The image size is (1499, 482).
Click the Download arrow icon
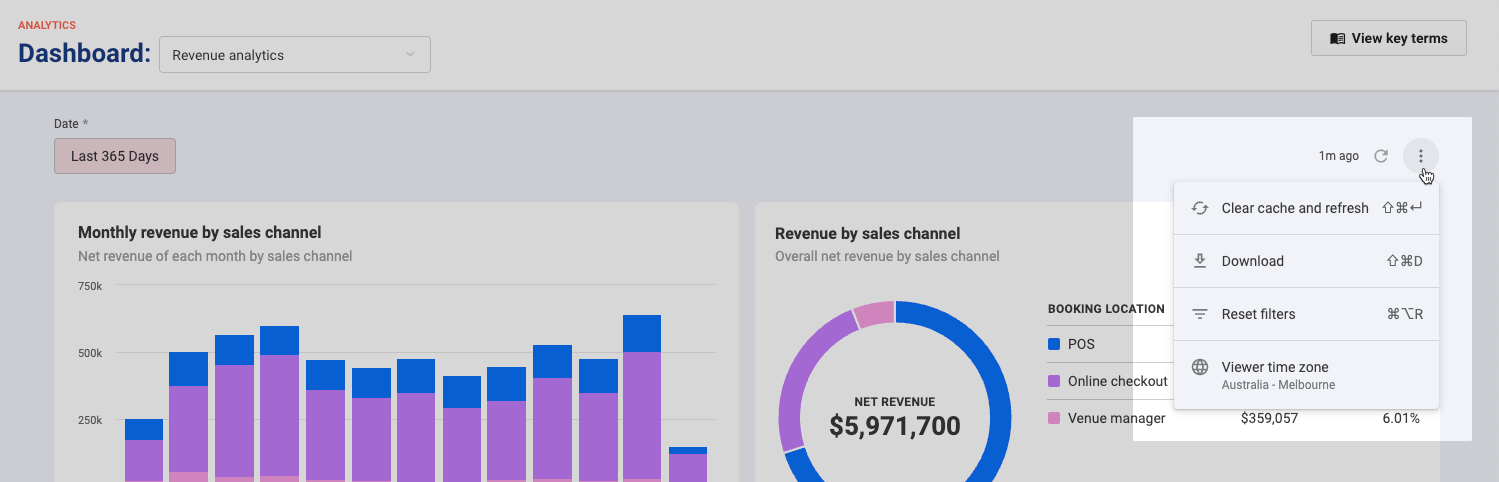[1200, 261]
